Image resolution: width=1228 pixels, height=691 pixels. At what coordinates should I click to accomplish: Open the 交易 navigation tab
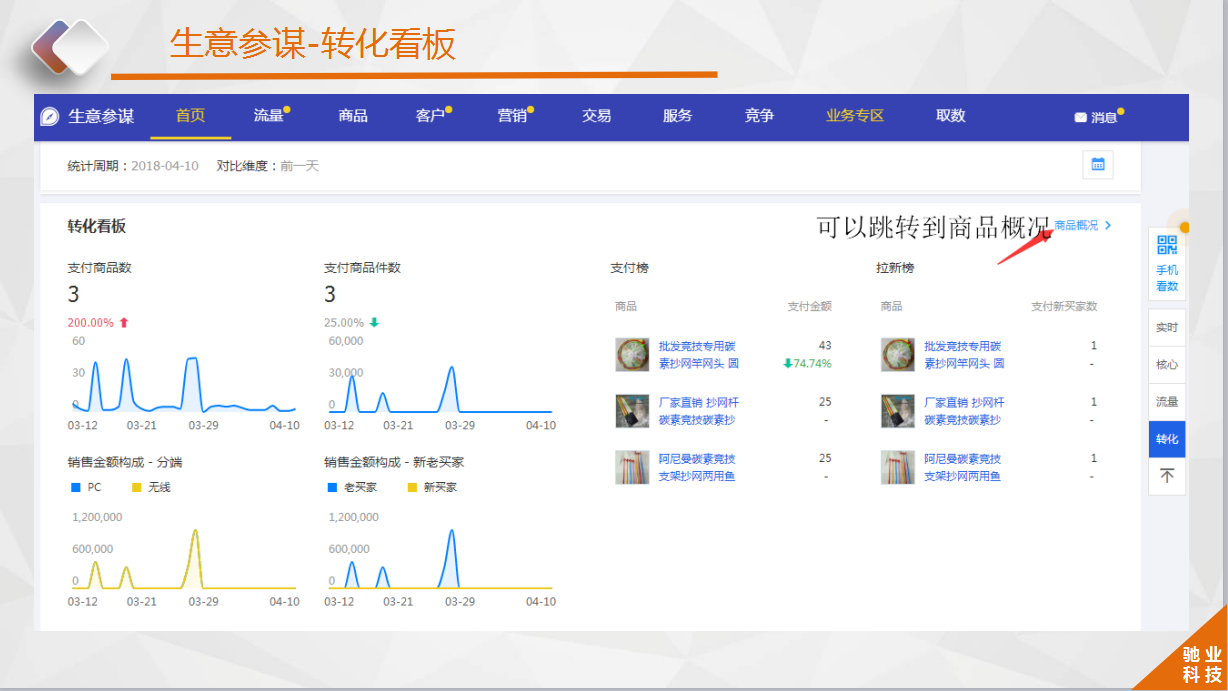(x=596, y=116)
